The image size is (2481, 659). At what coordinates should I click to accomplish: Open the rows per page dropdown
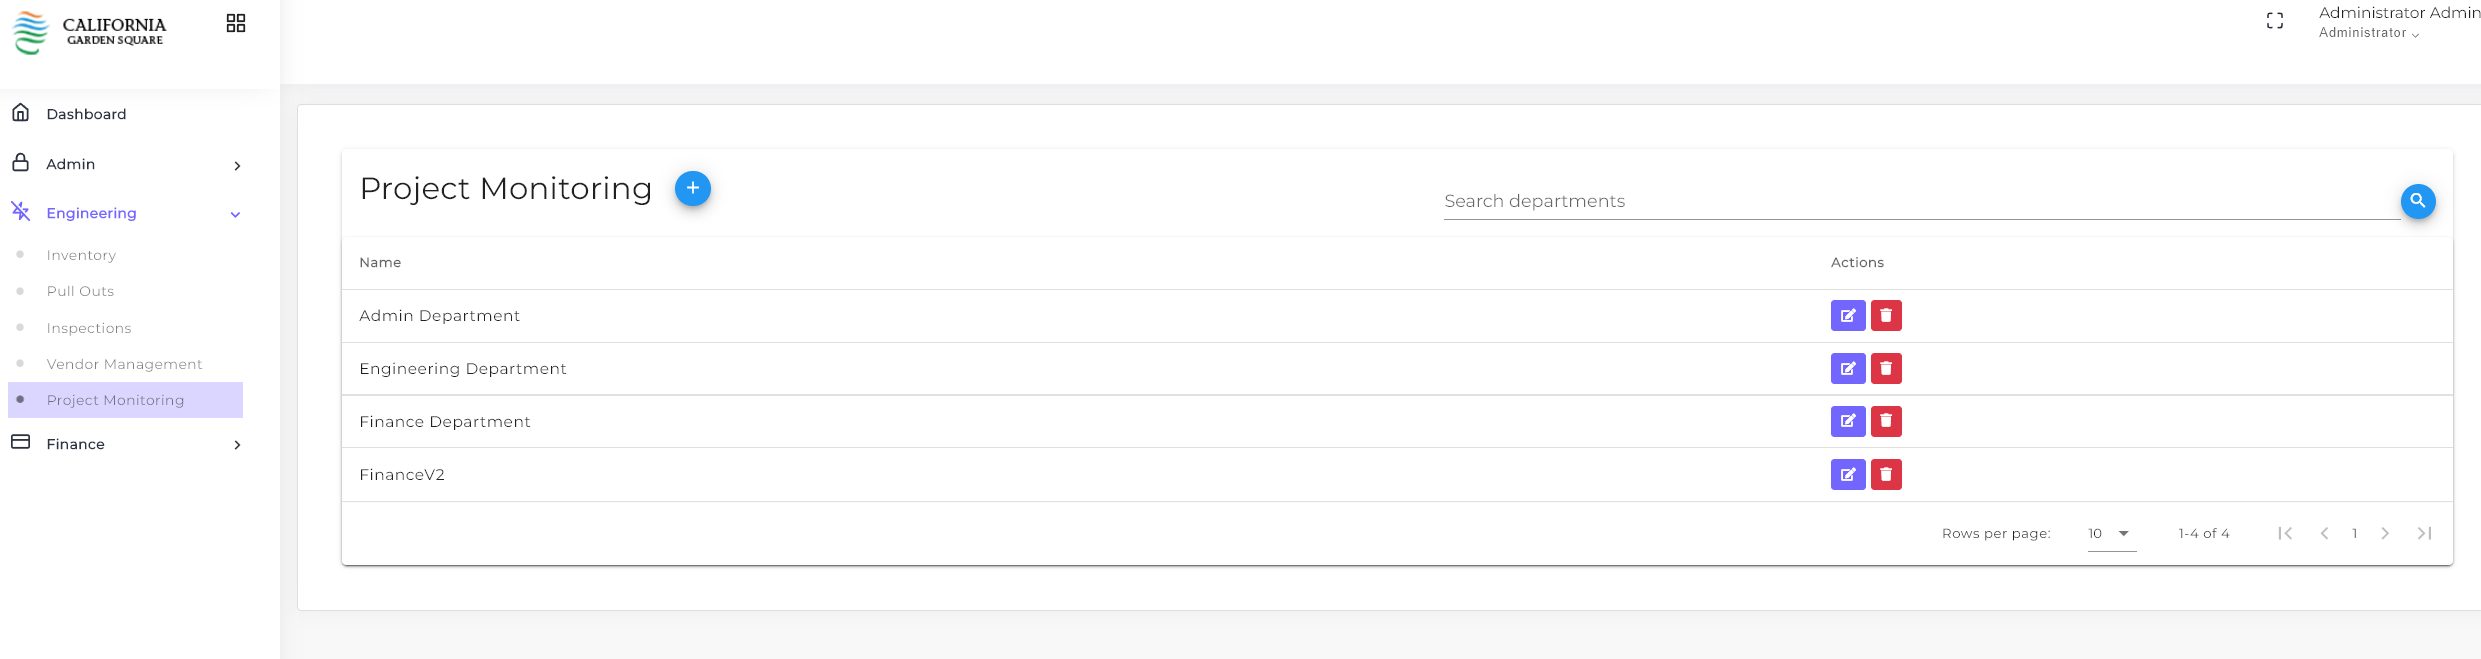[2111, 534]
